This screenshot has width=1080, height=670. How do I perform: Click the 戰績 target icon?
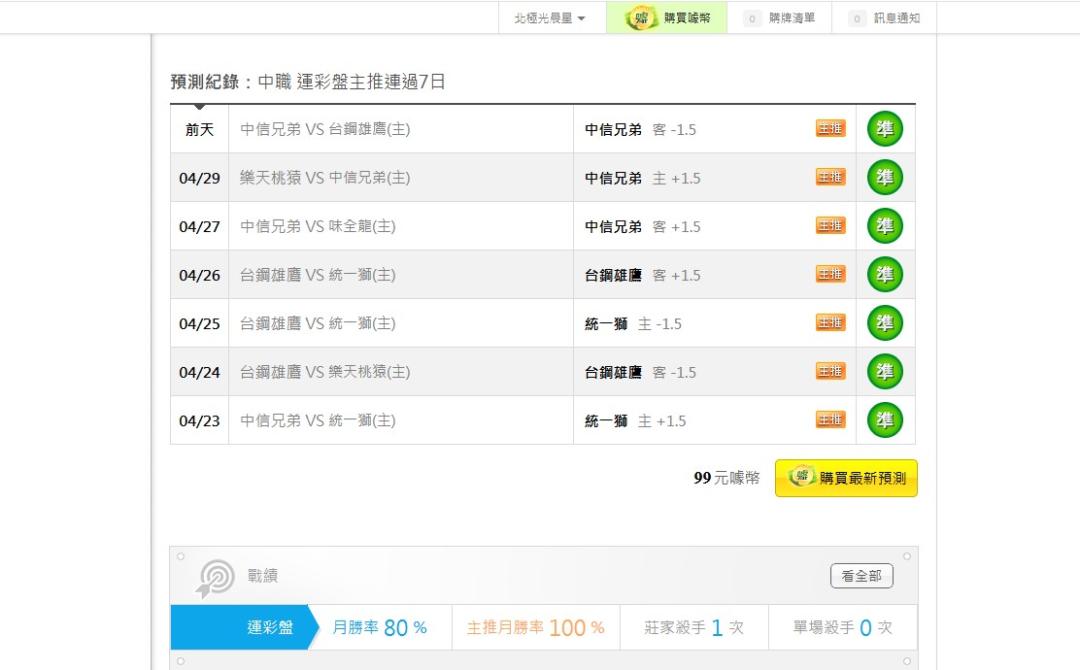[216, 577]
